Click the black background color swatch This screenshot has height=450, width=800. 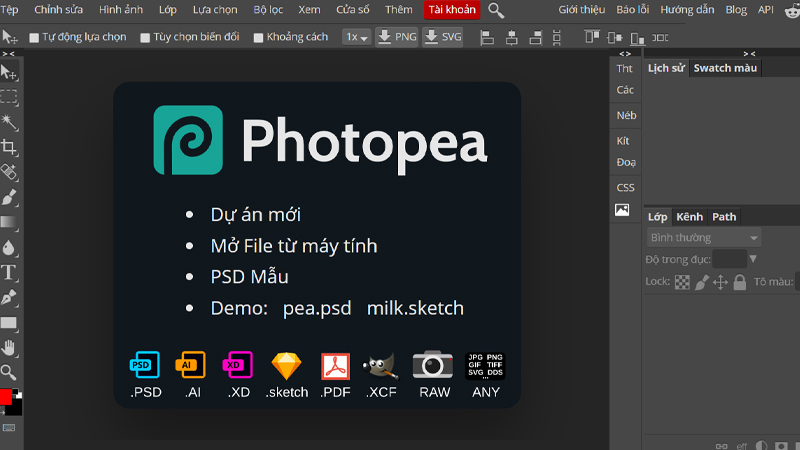point(15,408)
